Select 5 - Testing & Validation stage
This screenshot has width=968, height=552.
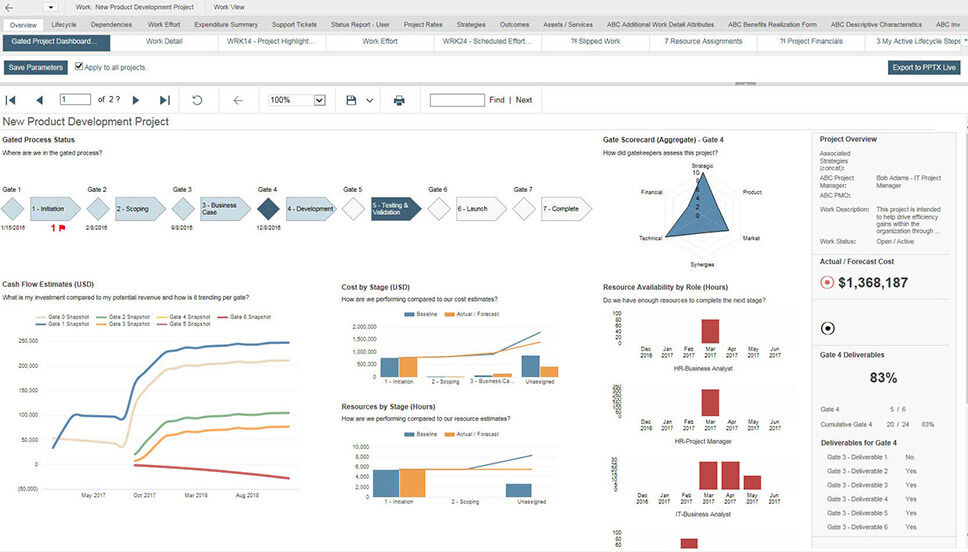pyautogui.click(x=396, y=209)
